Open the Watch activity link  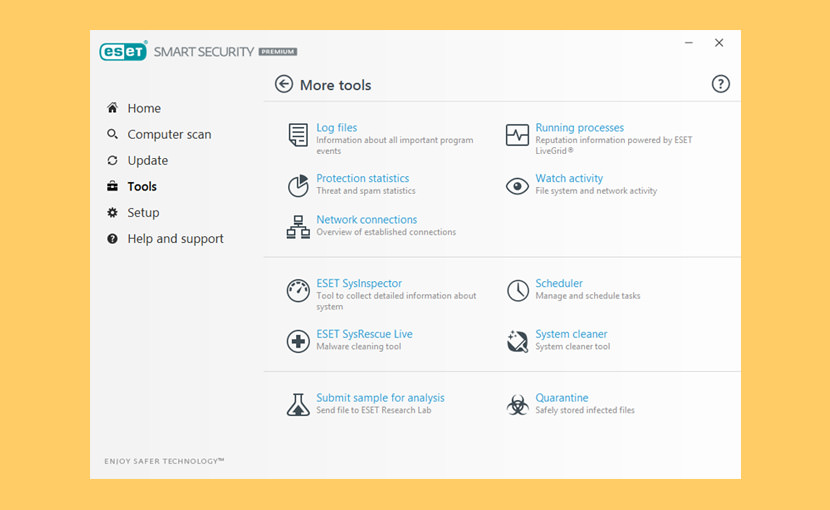[569, 178]
